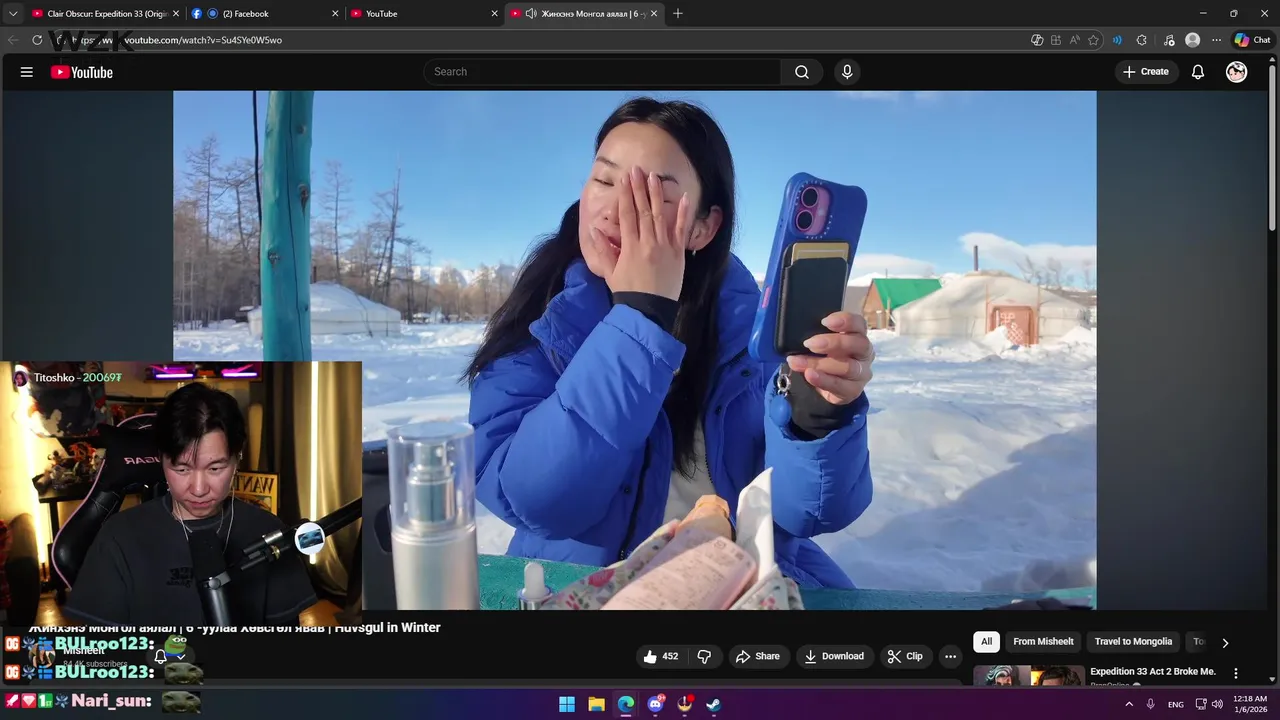The width and height of the screenshot is (1280, 720).
Task: Open more actions ellipsis beside Clip
Action: click(x=950, y=656)
